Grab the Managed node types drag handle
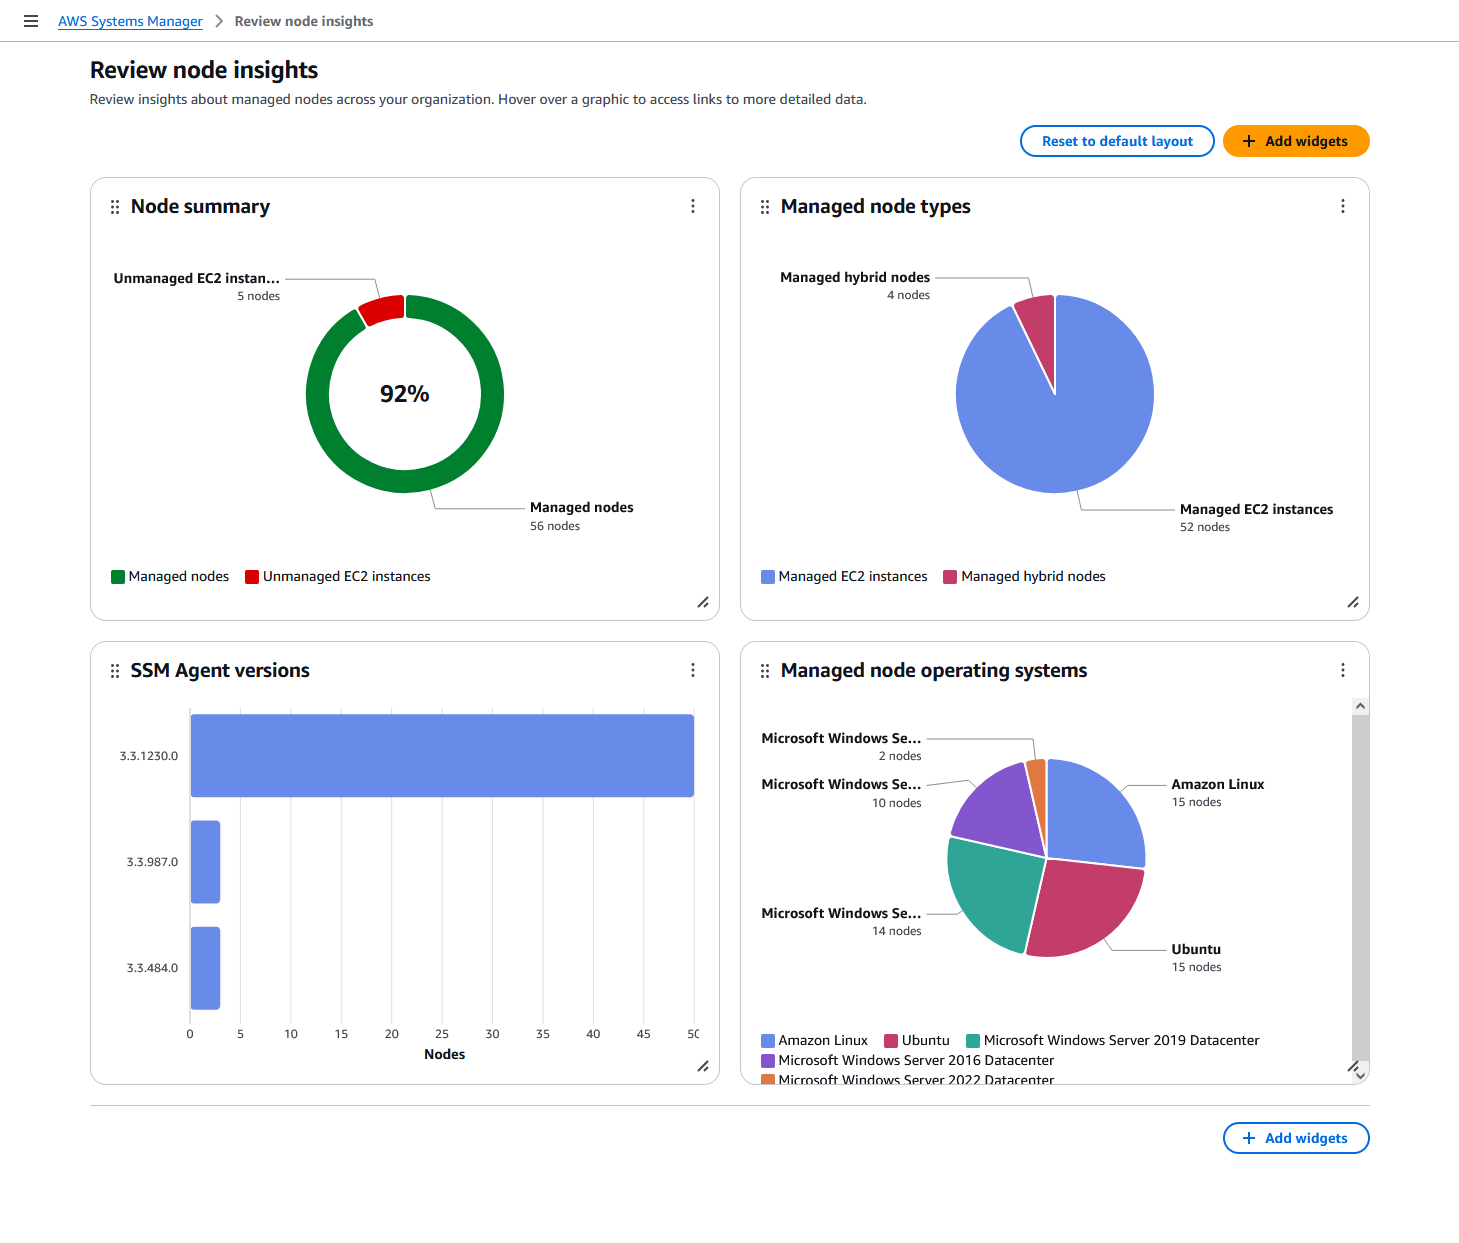 765,206
